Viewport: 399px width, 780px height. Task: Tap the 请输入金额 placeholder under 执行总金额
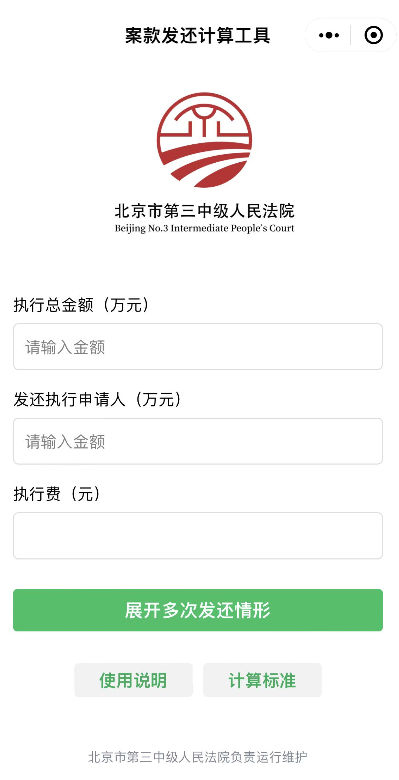(x=65, y=347)
